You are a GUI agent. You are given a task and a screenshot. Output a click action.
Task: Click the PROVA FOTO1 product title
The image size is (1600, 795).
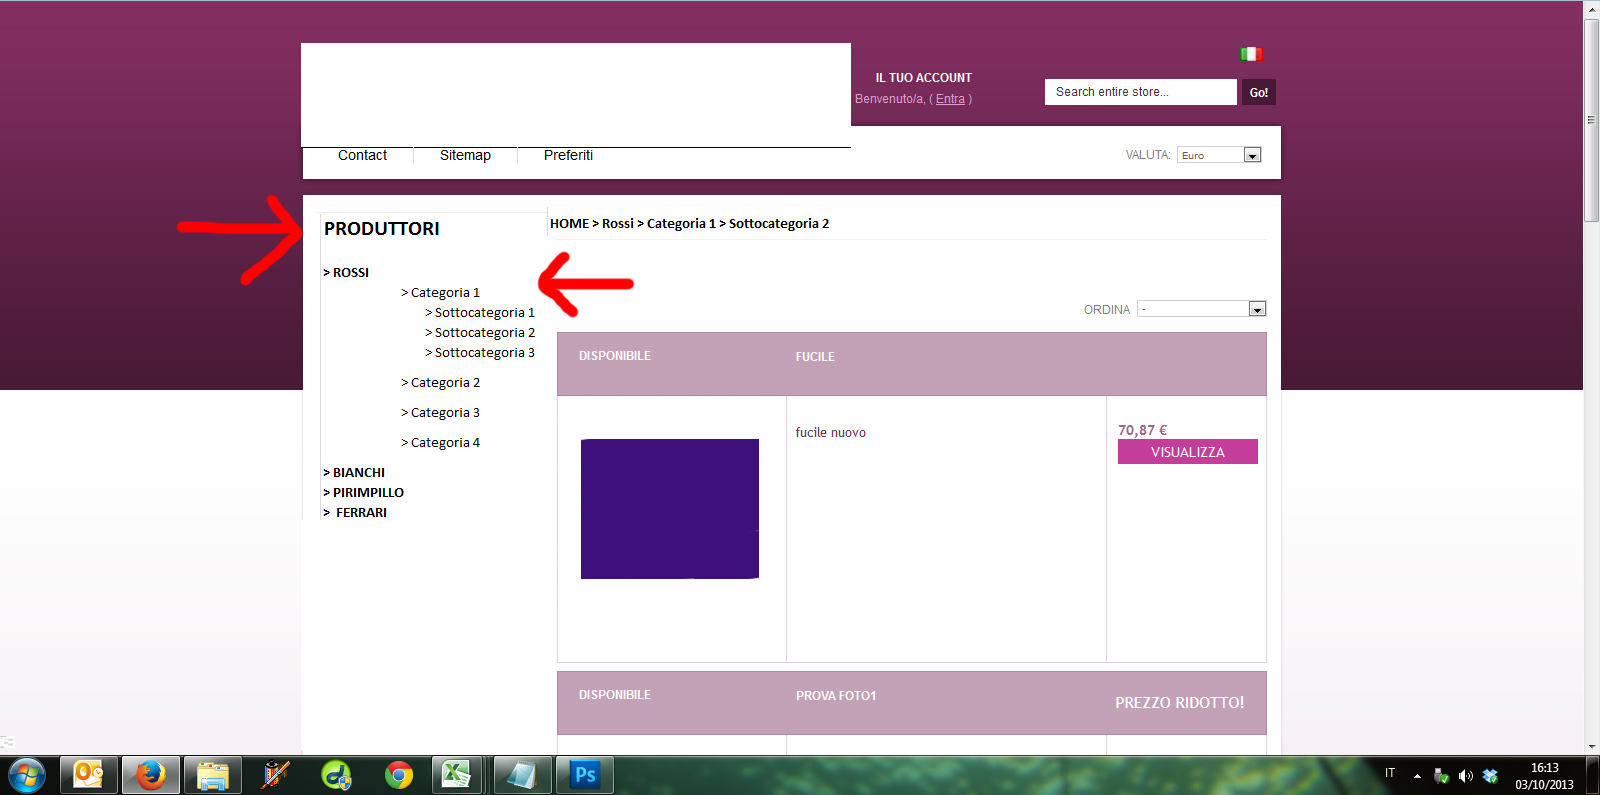(x=836, y=695)
